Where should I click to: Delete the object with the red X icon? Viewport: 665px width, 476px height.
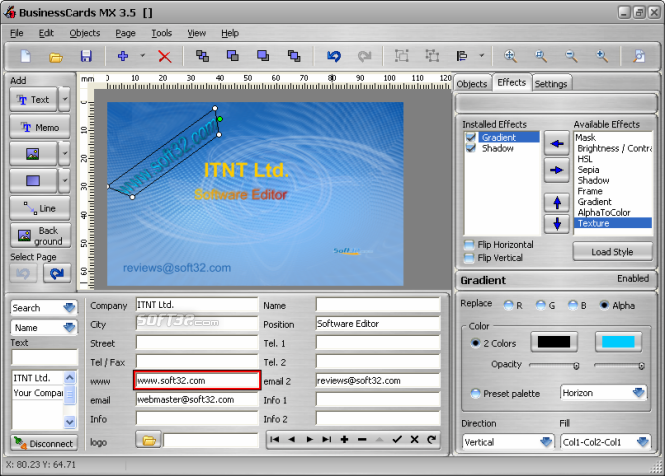click(x=165, y=56)
